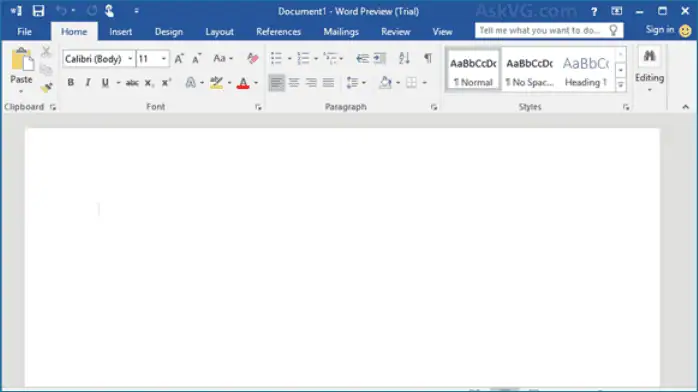Screen dimensions: 698x392
Task: Apply yellow text highlight color
Action: pos(216,83)
